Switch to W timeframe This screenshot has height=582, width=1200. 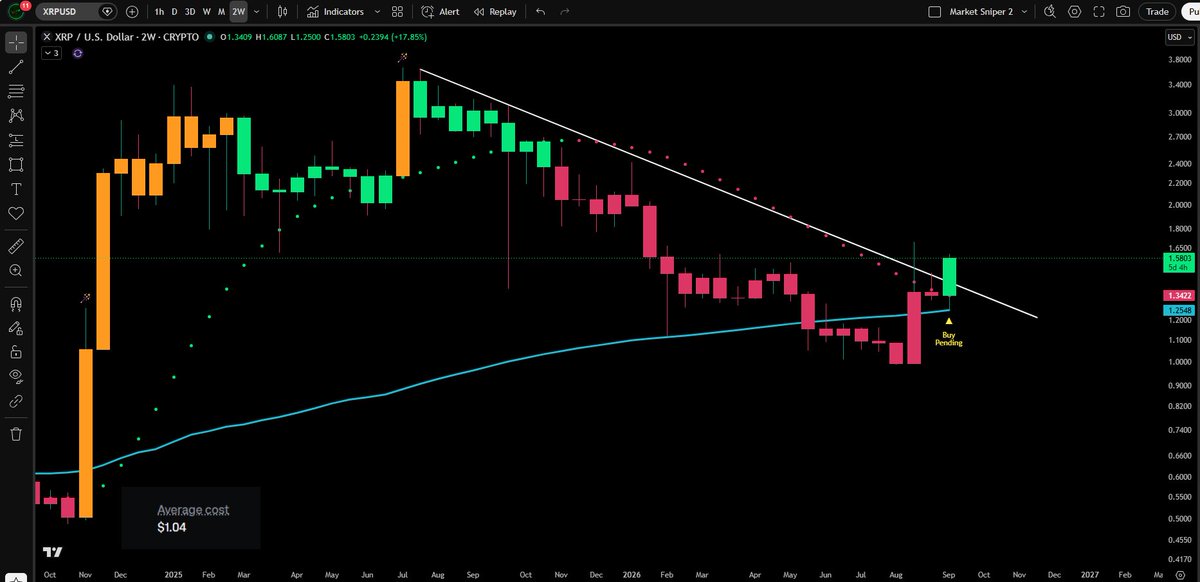(x=207, y=12)
